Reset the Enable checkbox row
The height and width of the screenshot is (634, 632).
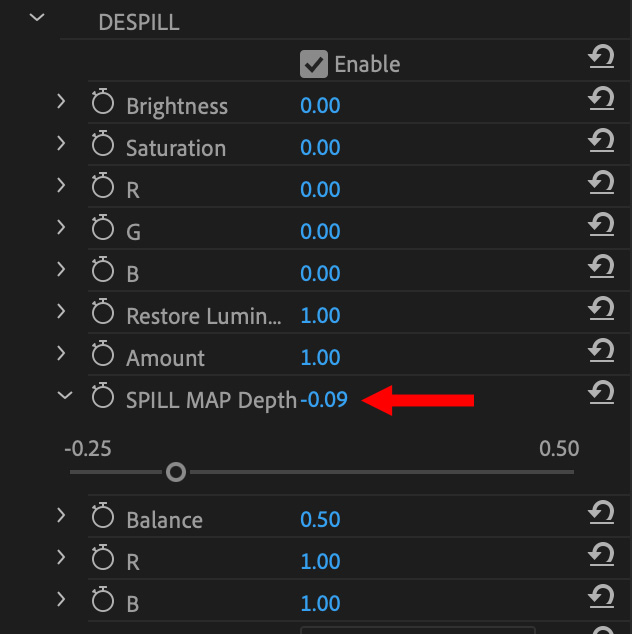tap(601, 58)
